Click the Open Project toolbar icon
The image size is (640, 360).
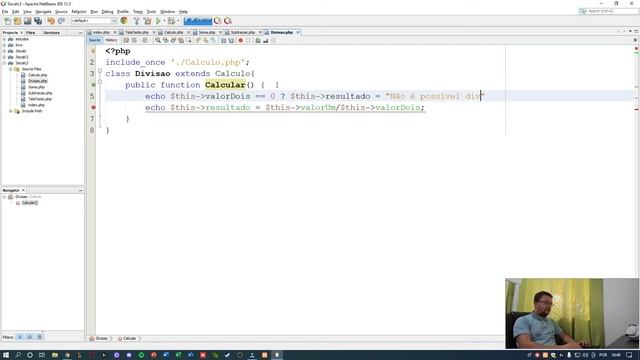coord(27,21)
